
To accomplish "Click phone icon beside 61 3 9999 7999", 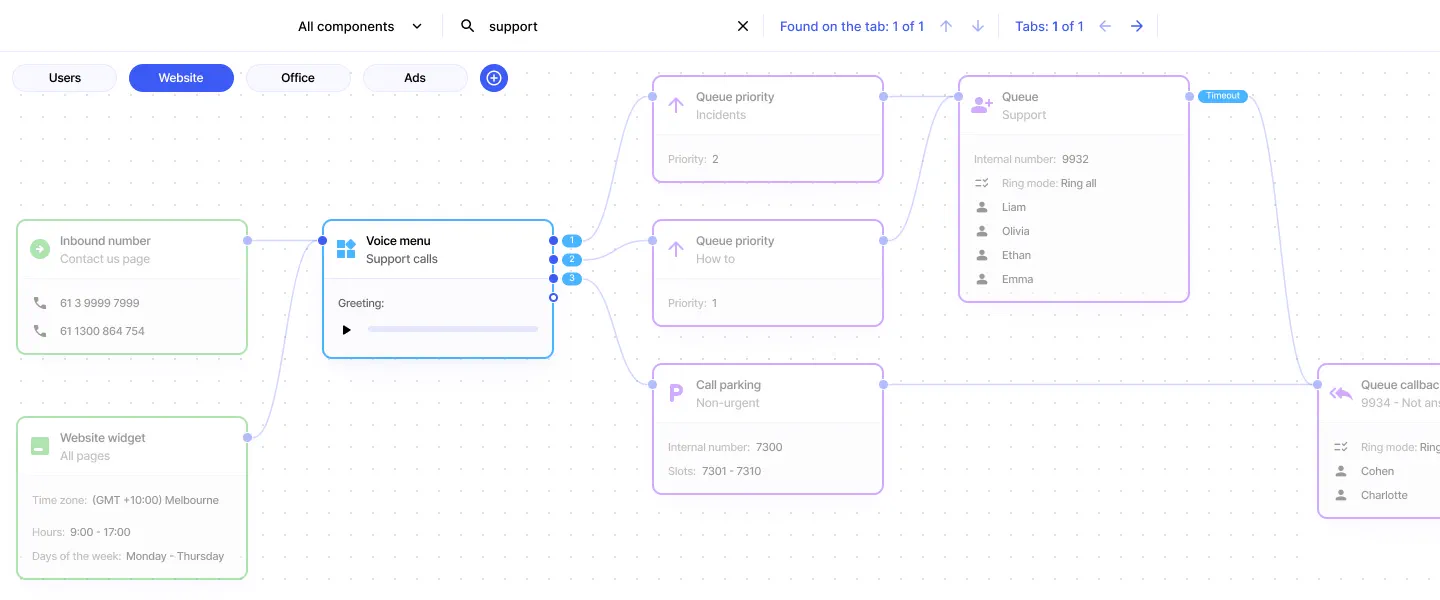I will point(40,303).
